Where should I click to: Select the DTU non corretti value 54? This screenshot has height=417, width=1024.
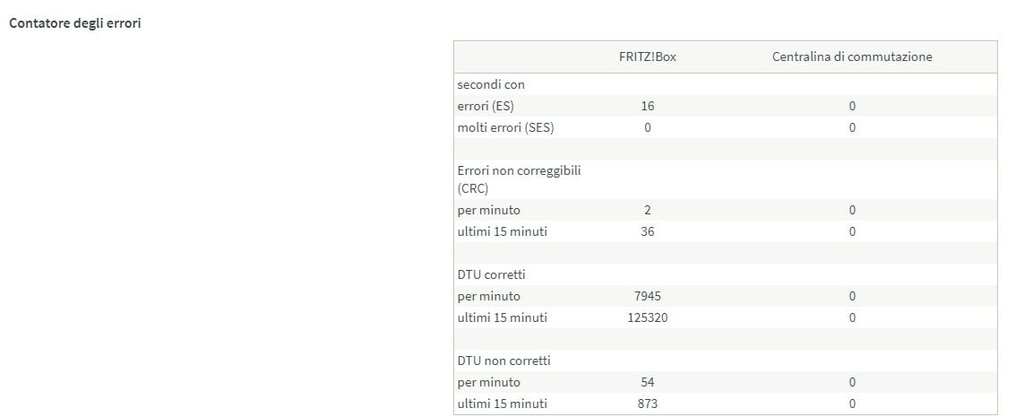pos(647,382)
